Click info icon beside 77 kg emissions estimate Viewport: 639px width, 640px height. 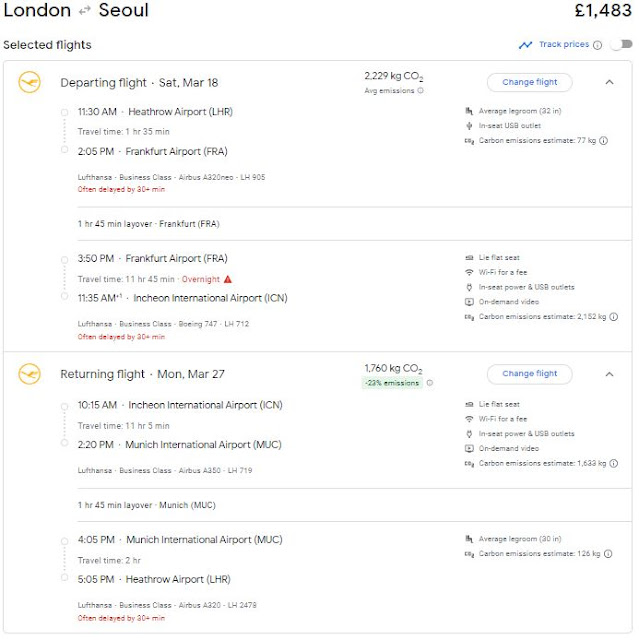(606, 141)
